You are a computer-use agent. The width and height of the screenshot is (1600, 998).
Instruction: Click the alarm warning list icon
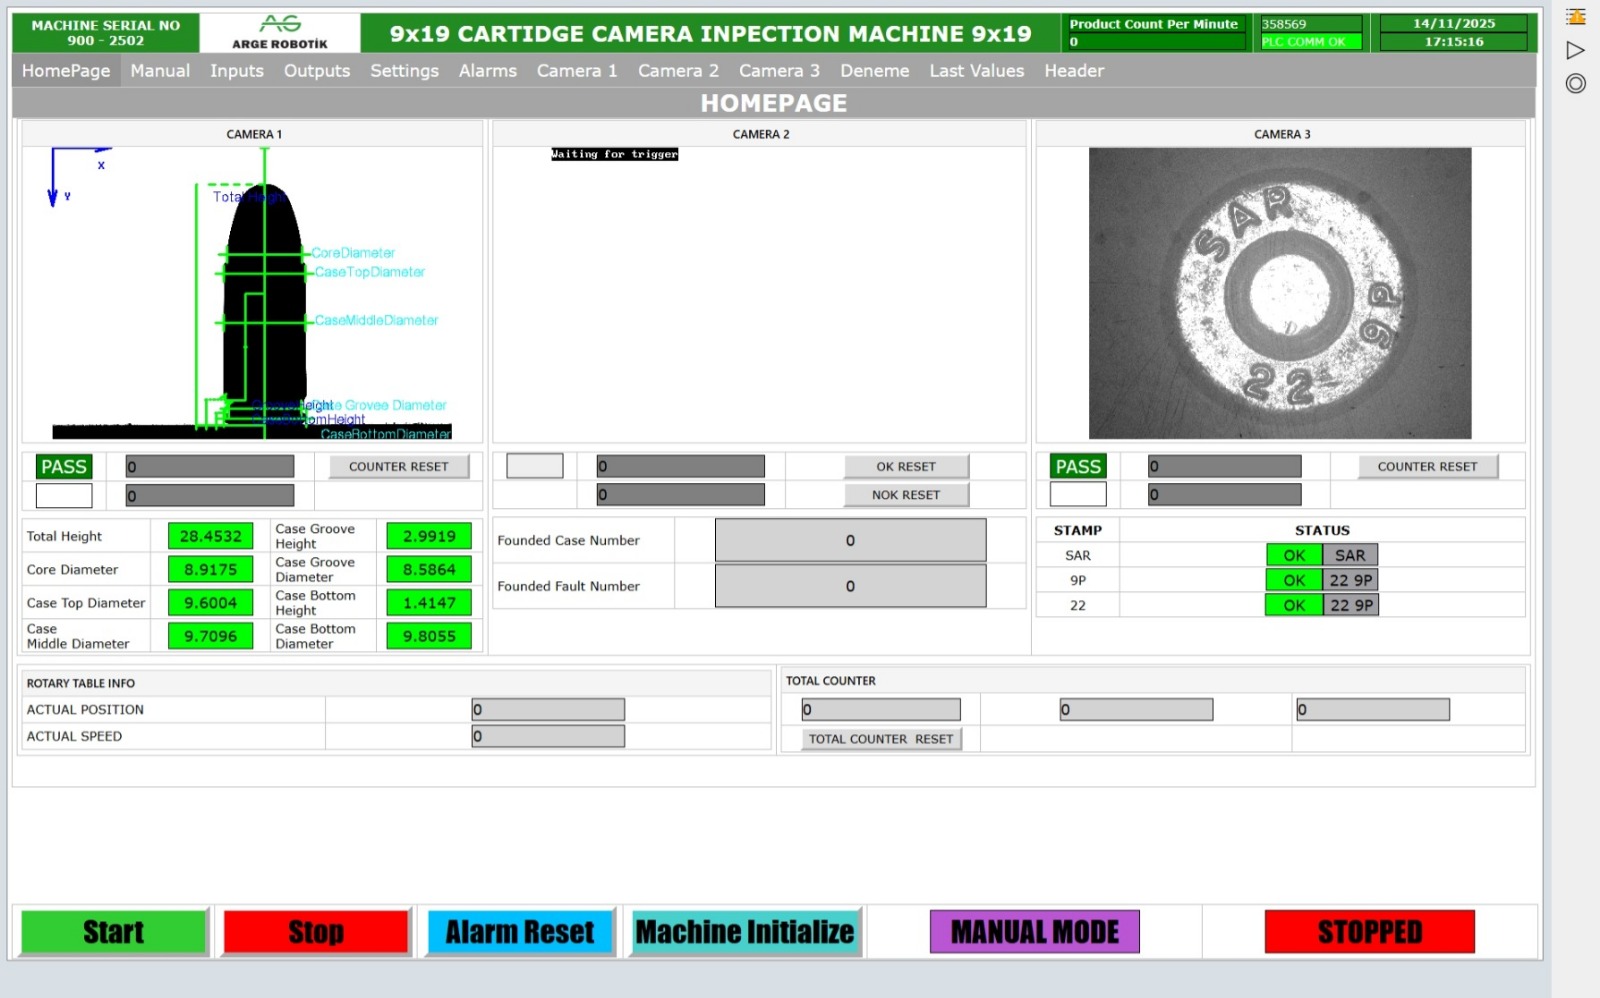click(1576, 17)
